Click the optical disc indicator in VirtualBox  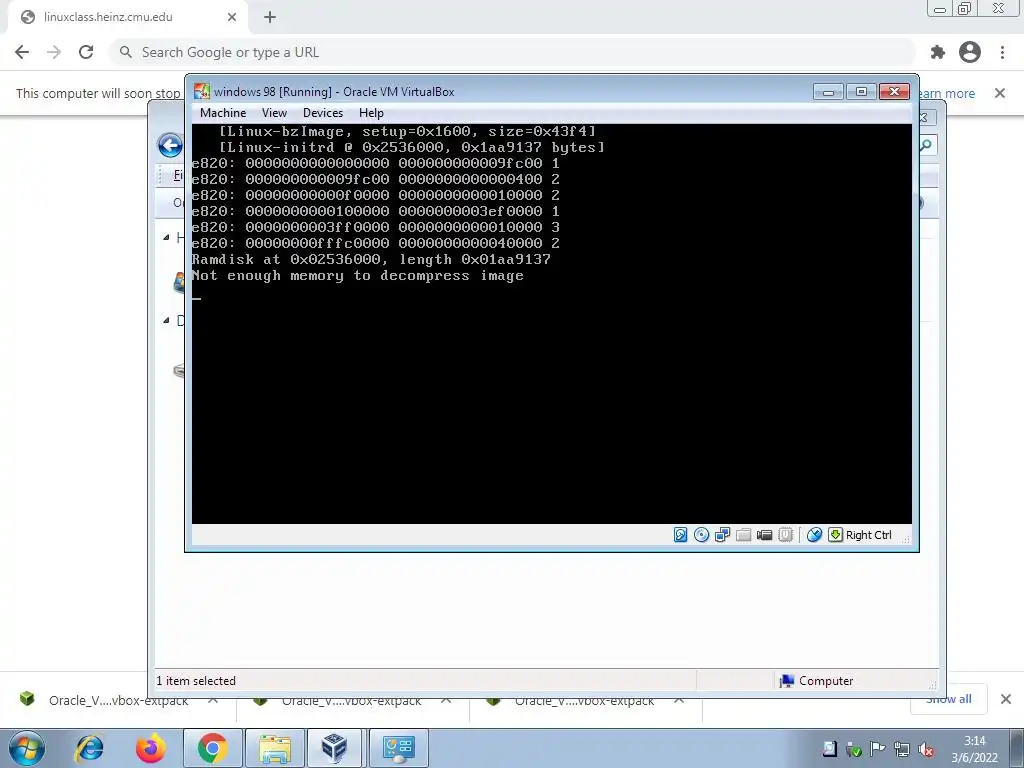pyautogui.click(x=701, y=535)
